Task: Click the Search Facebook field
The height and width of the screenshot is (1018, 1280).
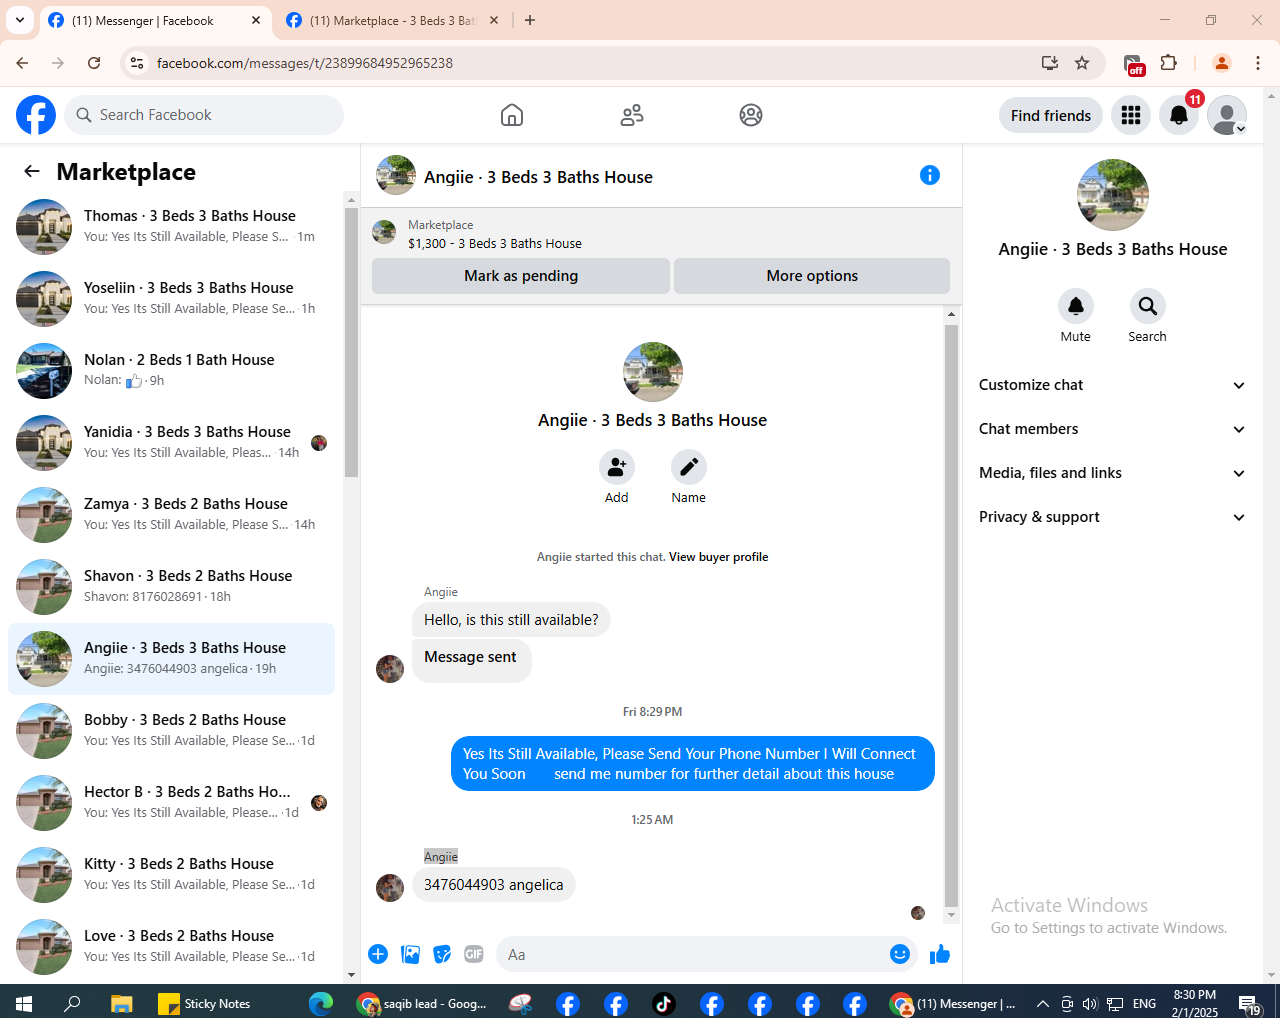Action: (x=204, y=115)
